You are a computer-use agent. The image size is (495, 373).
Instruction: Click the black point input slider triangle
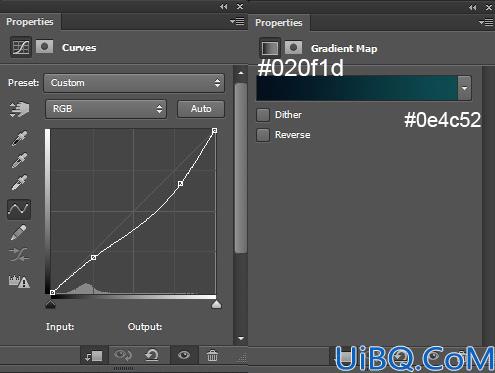50,304
